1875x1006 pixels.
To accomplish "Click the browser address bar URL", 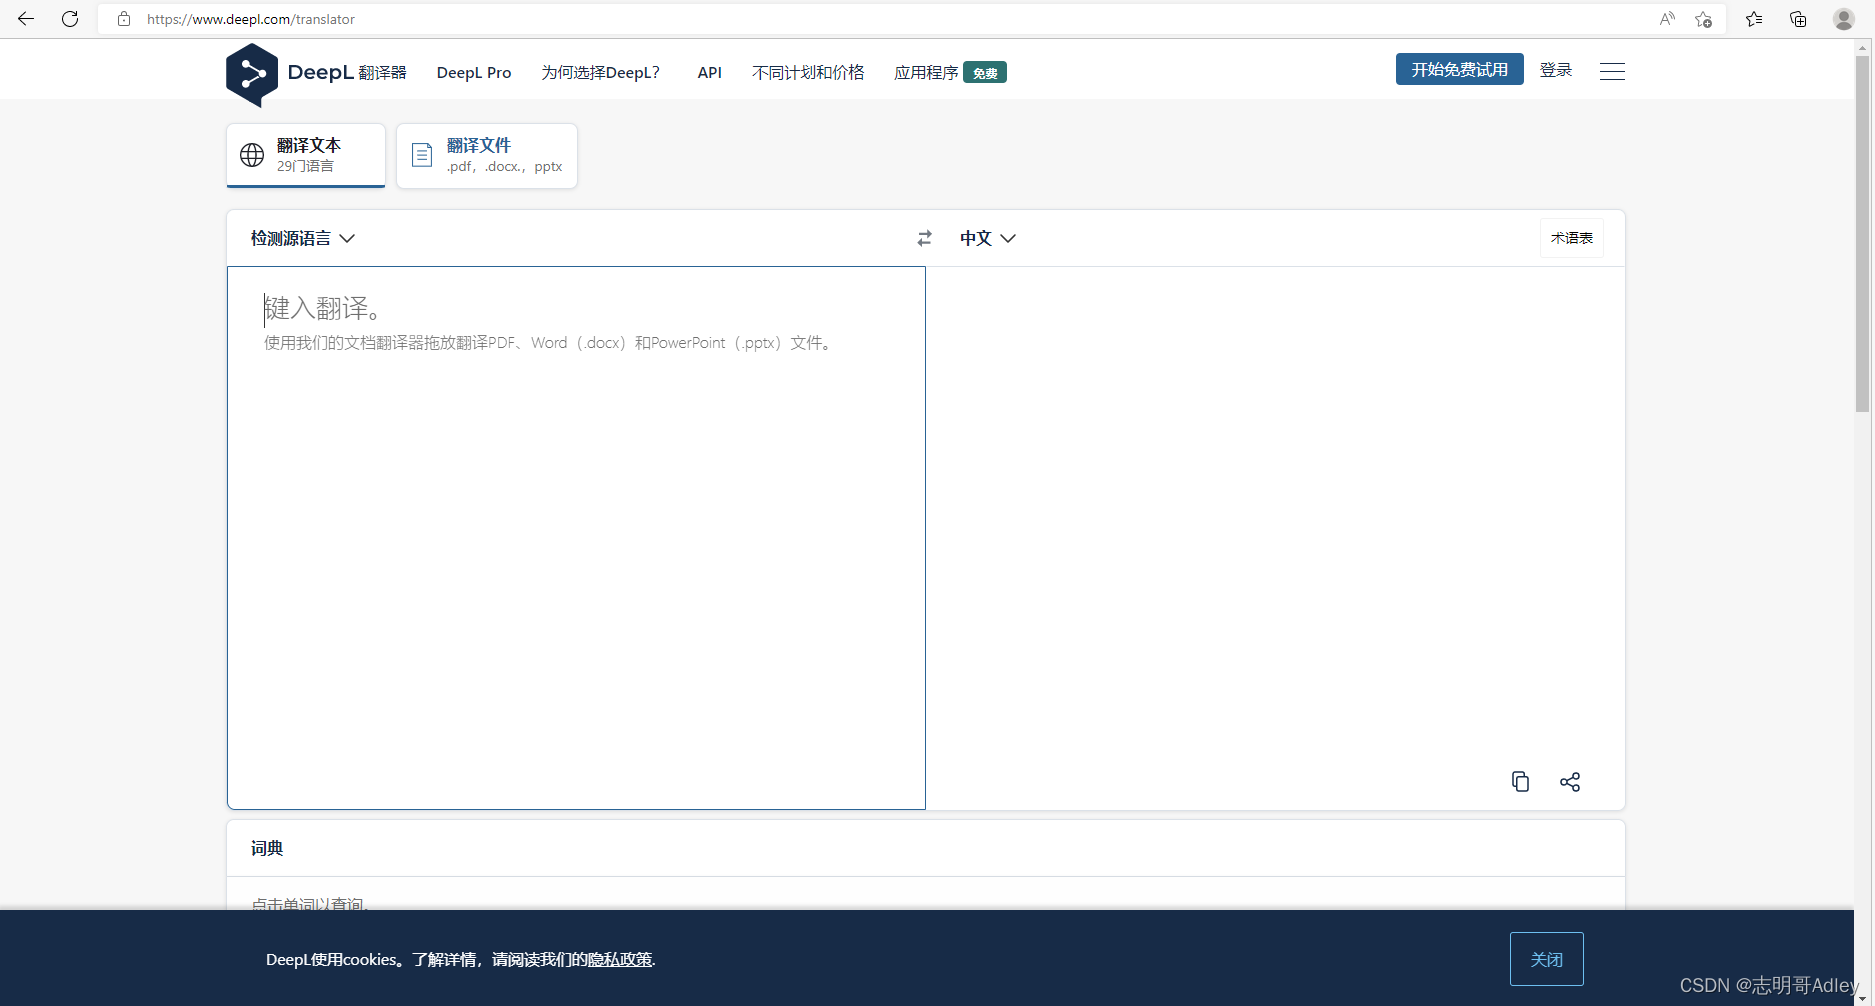I will [251, 19].
